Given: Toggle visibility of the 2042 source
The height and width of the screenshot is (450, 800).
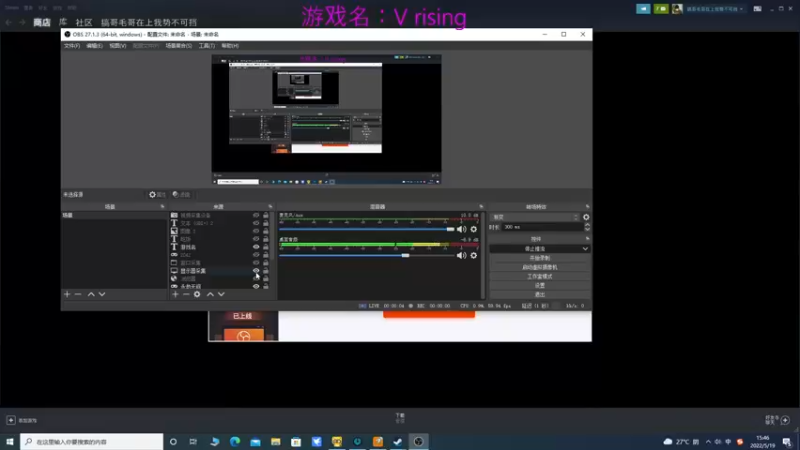Looking at the screenshot, I should pos(256,255).
